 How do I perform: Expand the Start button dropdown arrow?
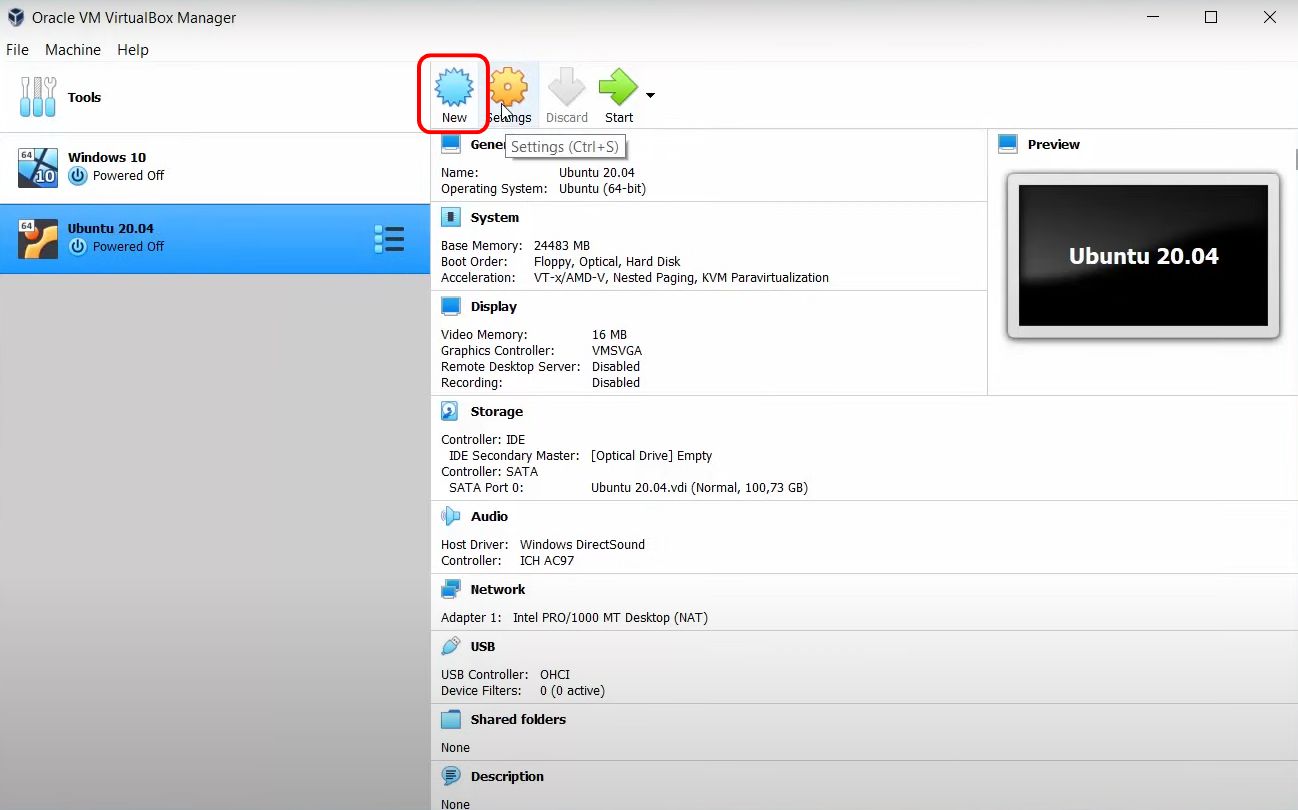click(649, 94)
